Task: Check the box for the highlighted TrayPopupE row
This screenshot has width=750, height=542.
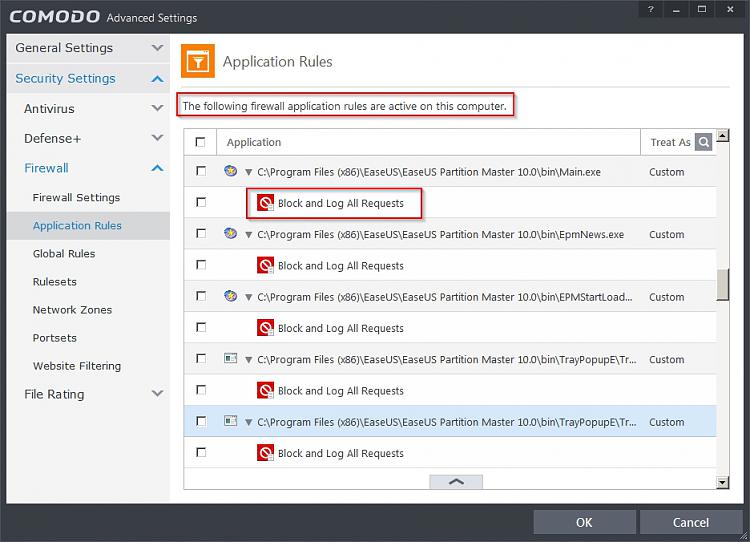Action: [x=201, y=421]
